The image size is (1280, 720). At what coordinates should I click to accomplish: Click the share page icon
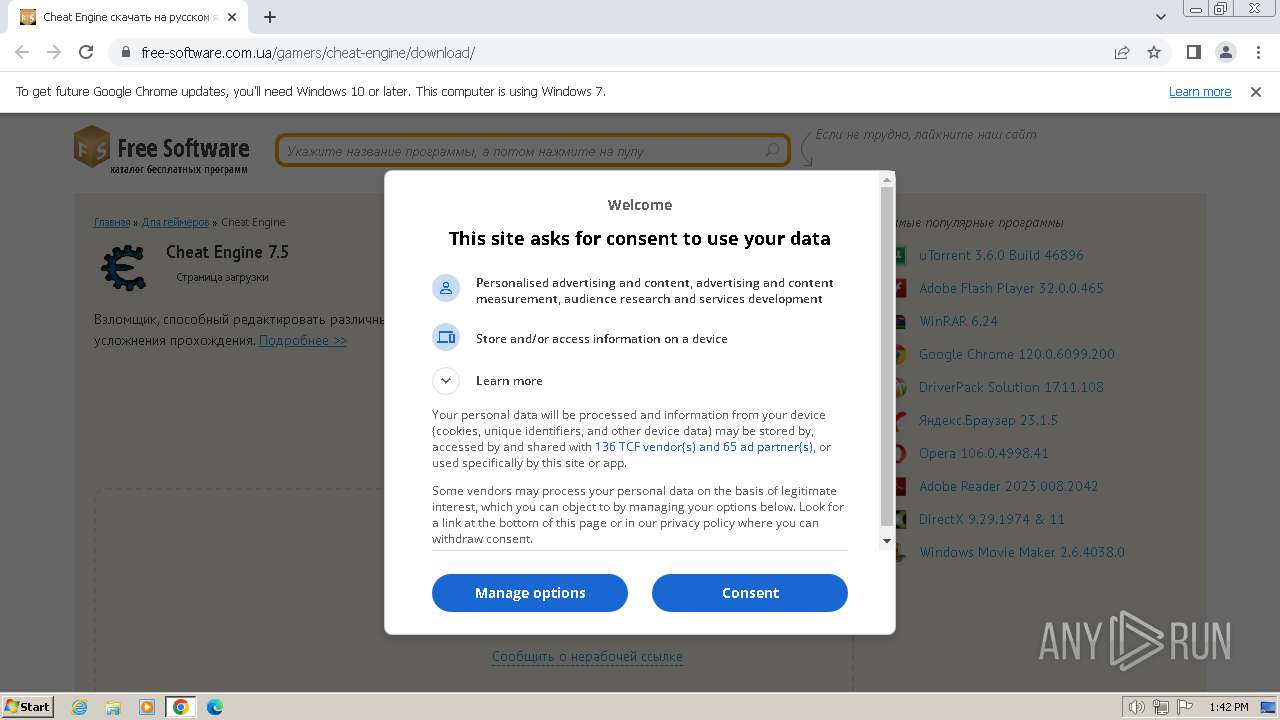pos(1122,52)
